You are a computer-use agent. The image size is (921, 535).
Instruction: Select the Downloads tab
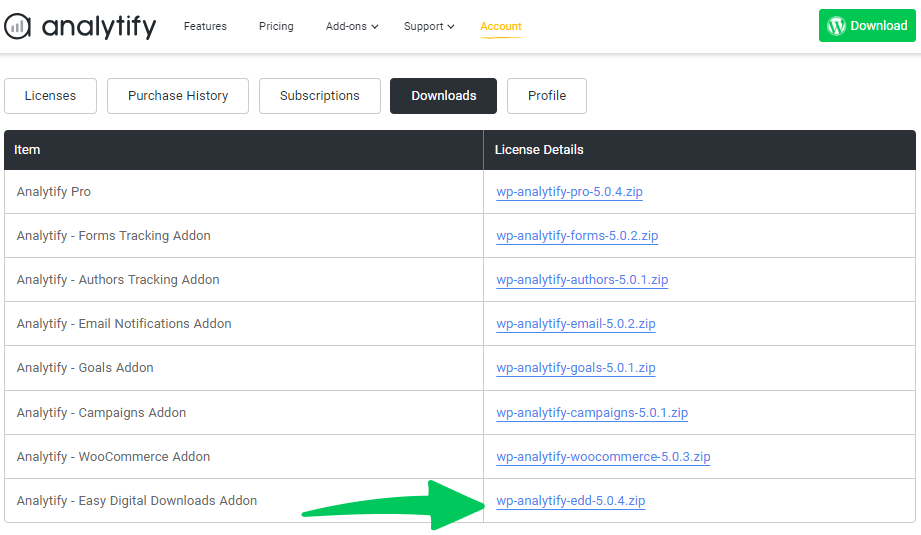(443, 96)
